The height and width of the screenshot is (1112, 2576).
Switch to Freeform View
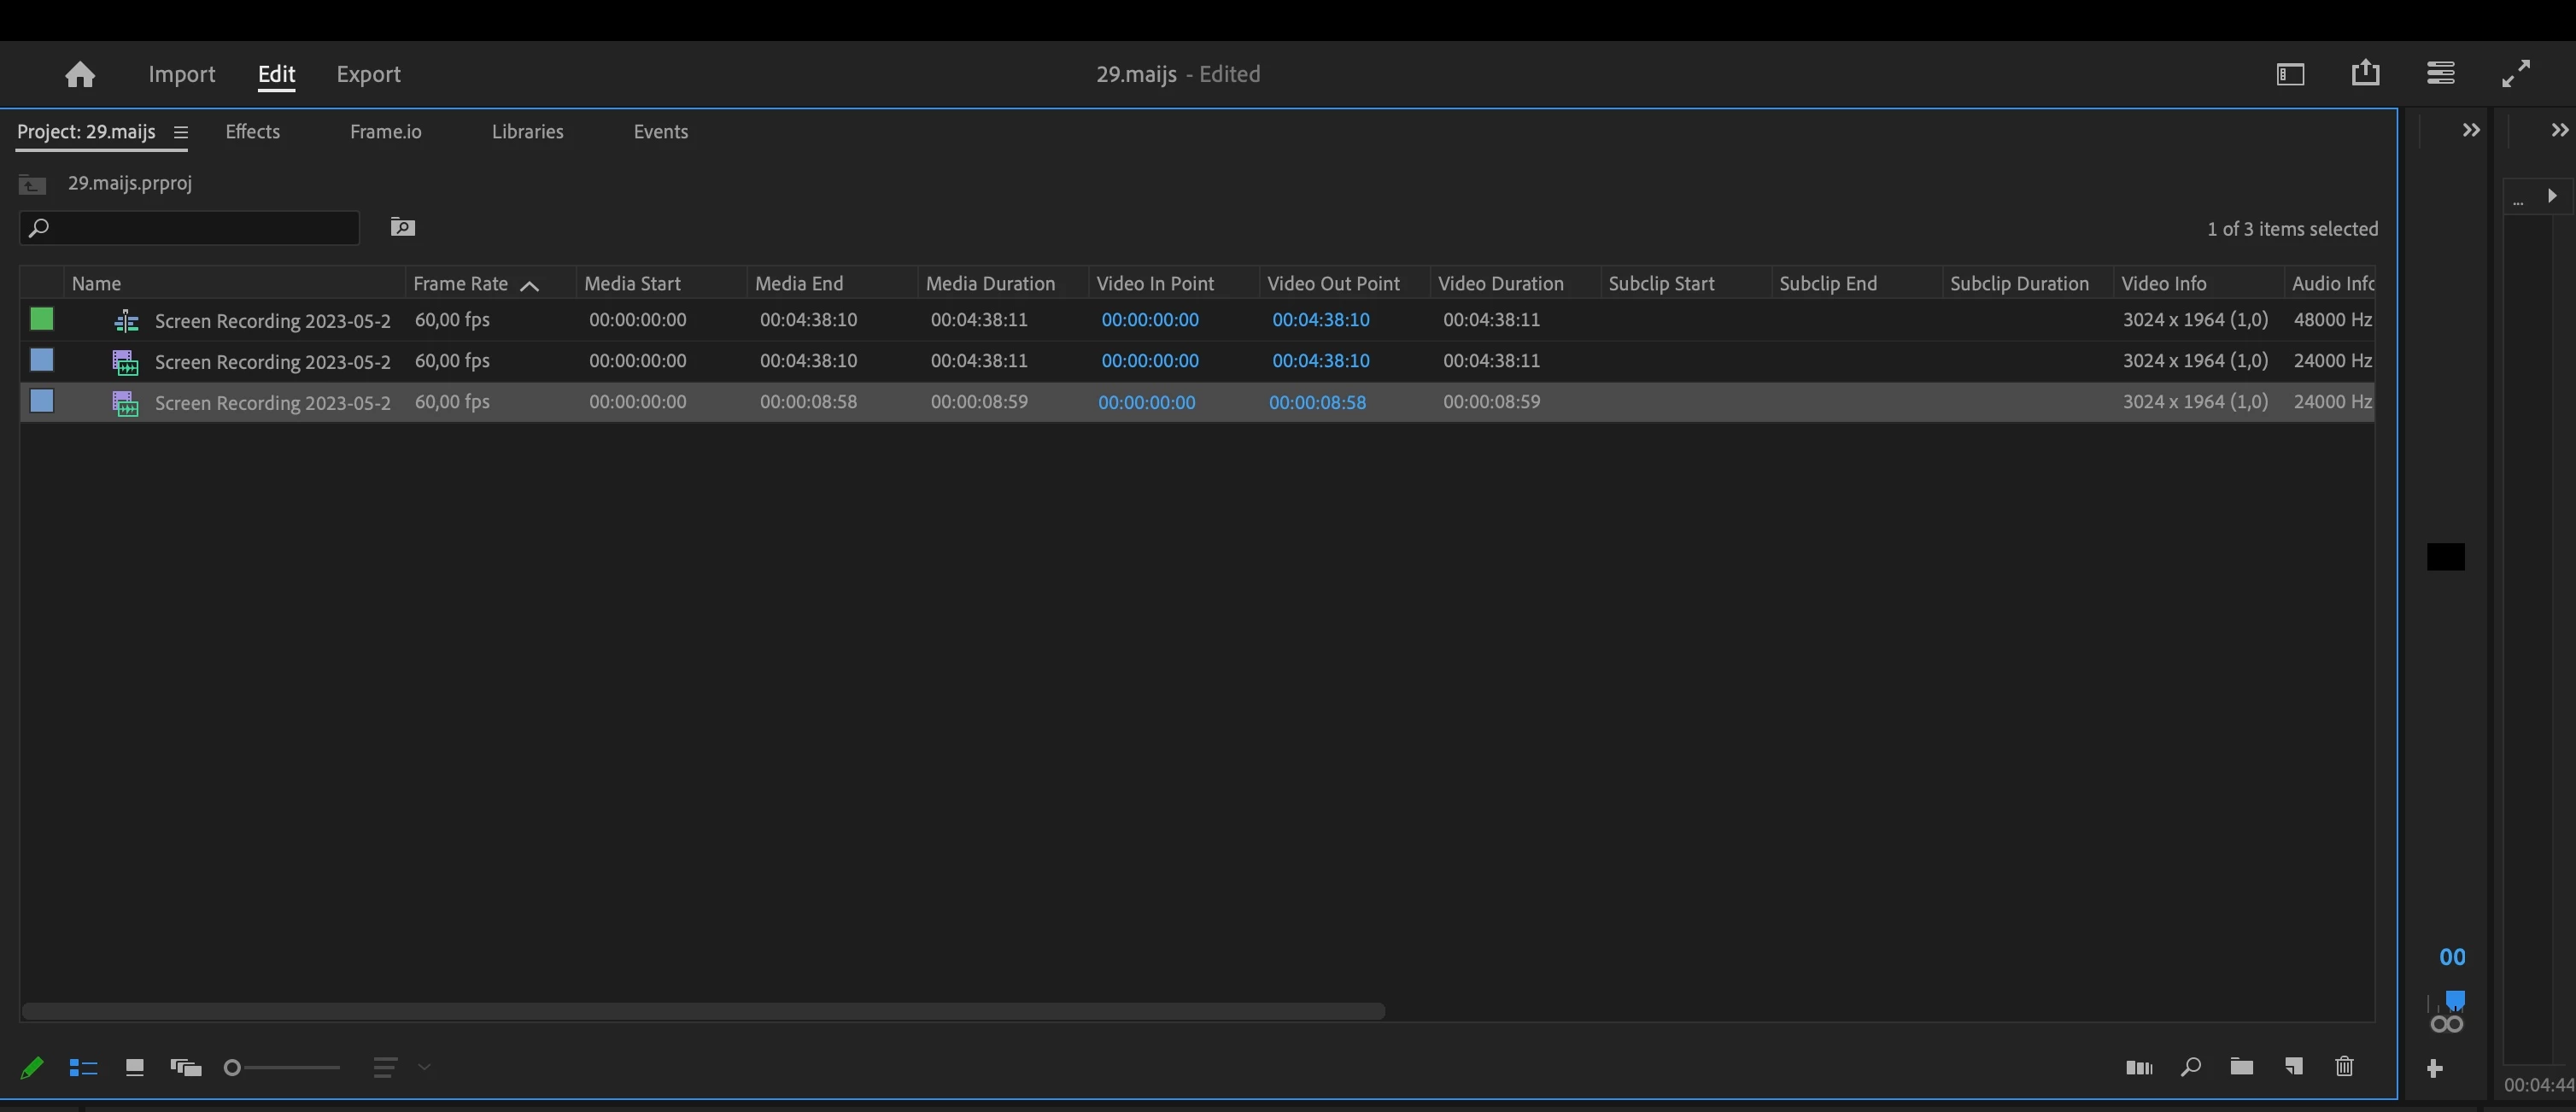point(186,1068)
